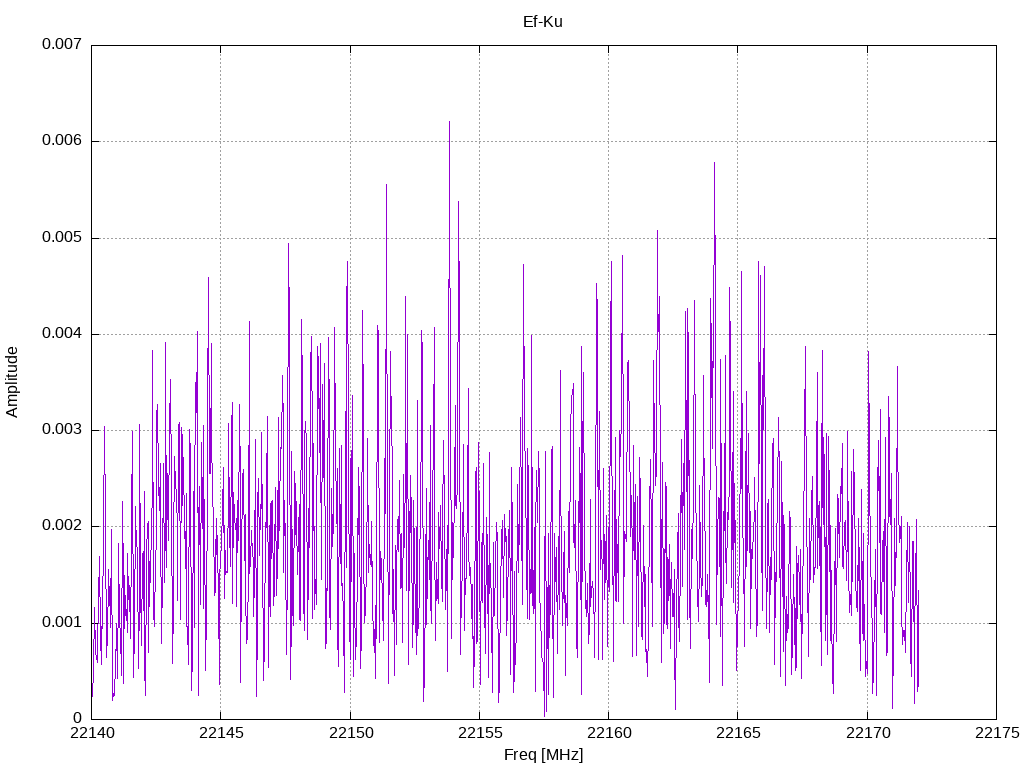Click the Ef-Ku plot title
The height and width of the screenshot is (768, 1024).
tap(543, 22)
